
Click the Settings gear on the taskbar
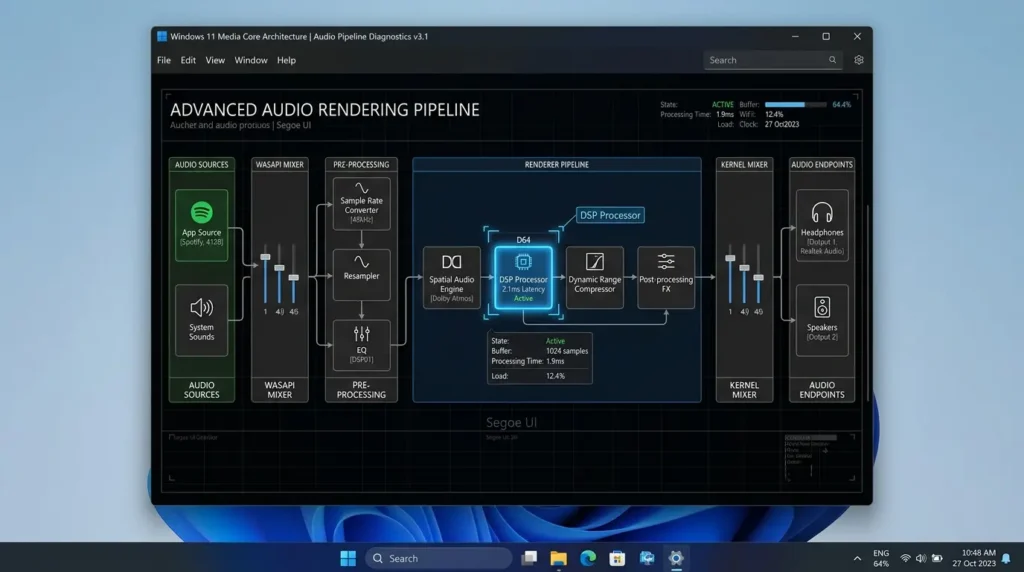(x=676, y=558)
